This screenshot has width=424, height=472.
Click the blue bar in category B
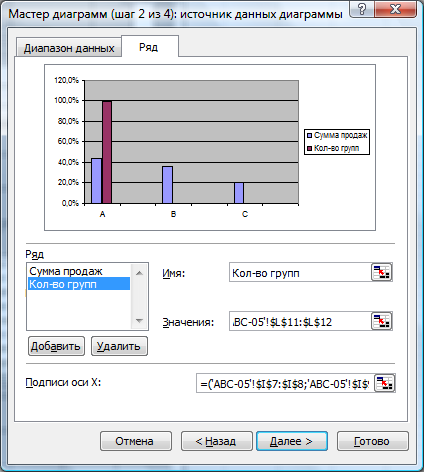[167, 185]
